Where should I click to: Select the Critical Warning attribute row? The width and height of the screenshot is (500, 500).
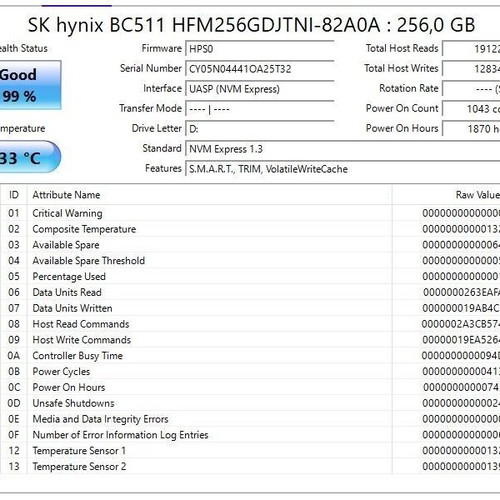pyautogui.click(x=250, y=213)
